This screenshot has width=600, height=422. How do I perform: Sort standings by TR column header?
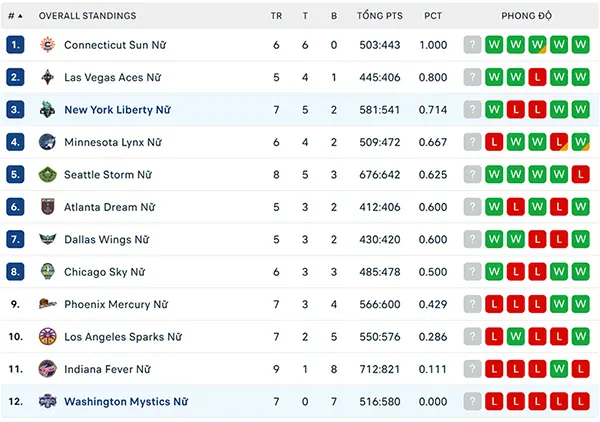click(276, 16)
